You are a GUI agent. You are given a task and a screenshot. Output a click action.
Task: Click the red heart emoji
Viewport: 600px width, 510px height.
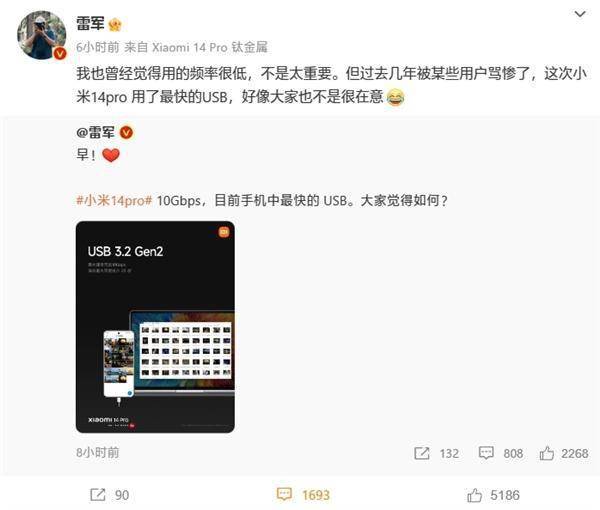click(x=111, y=155)
